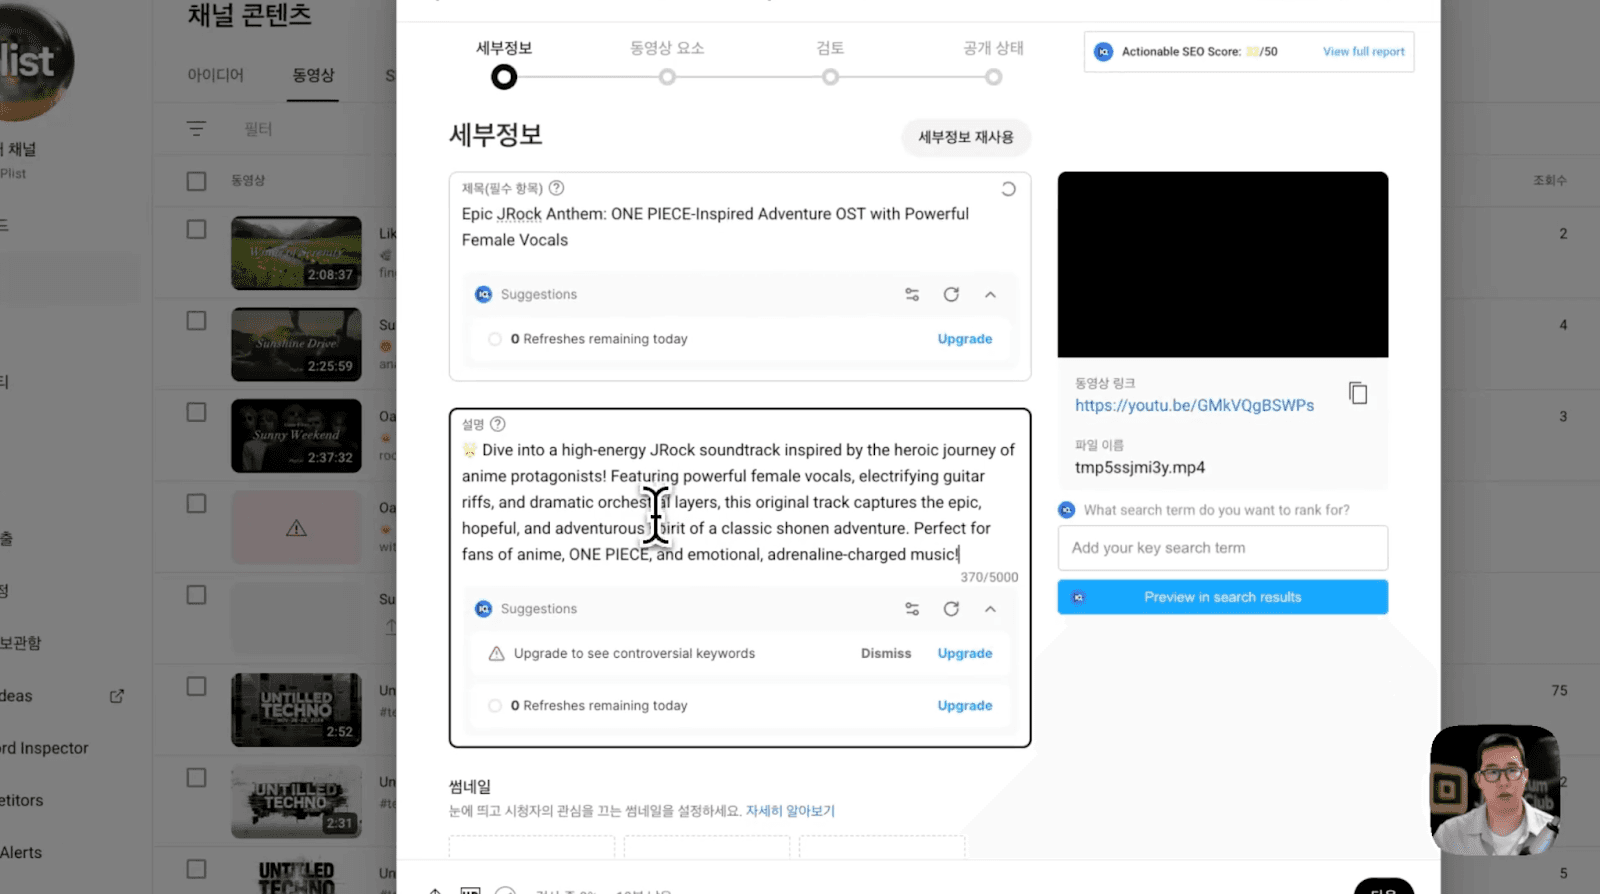This screenshot has width=1600, height=894.
Task: Click Upgrade next to Dismiss
Action: [x=965, y=654]
